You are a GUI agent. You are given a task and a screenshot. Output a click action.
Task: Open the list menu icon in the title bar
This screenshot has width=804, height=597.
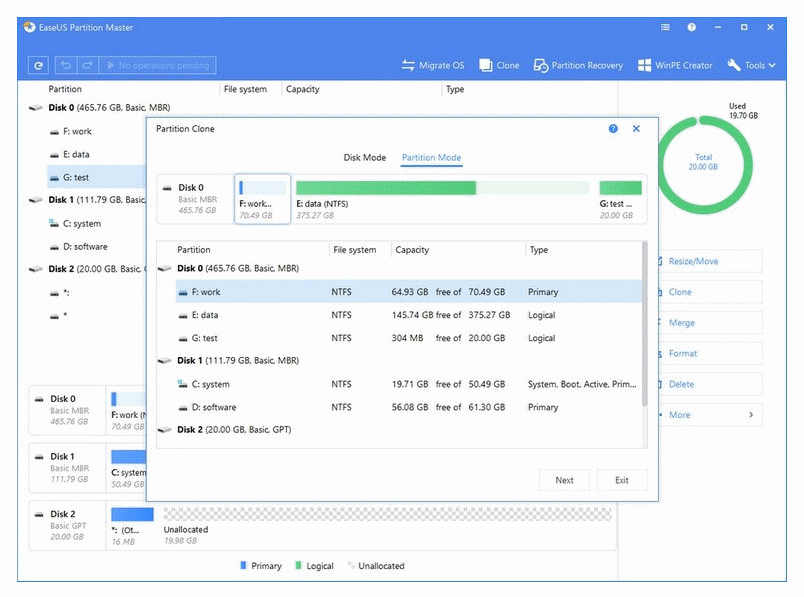tap(665, 27)
